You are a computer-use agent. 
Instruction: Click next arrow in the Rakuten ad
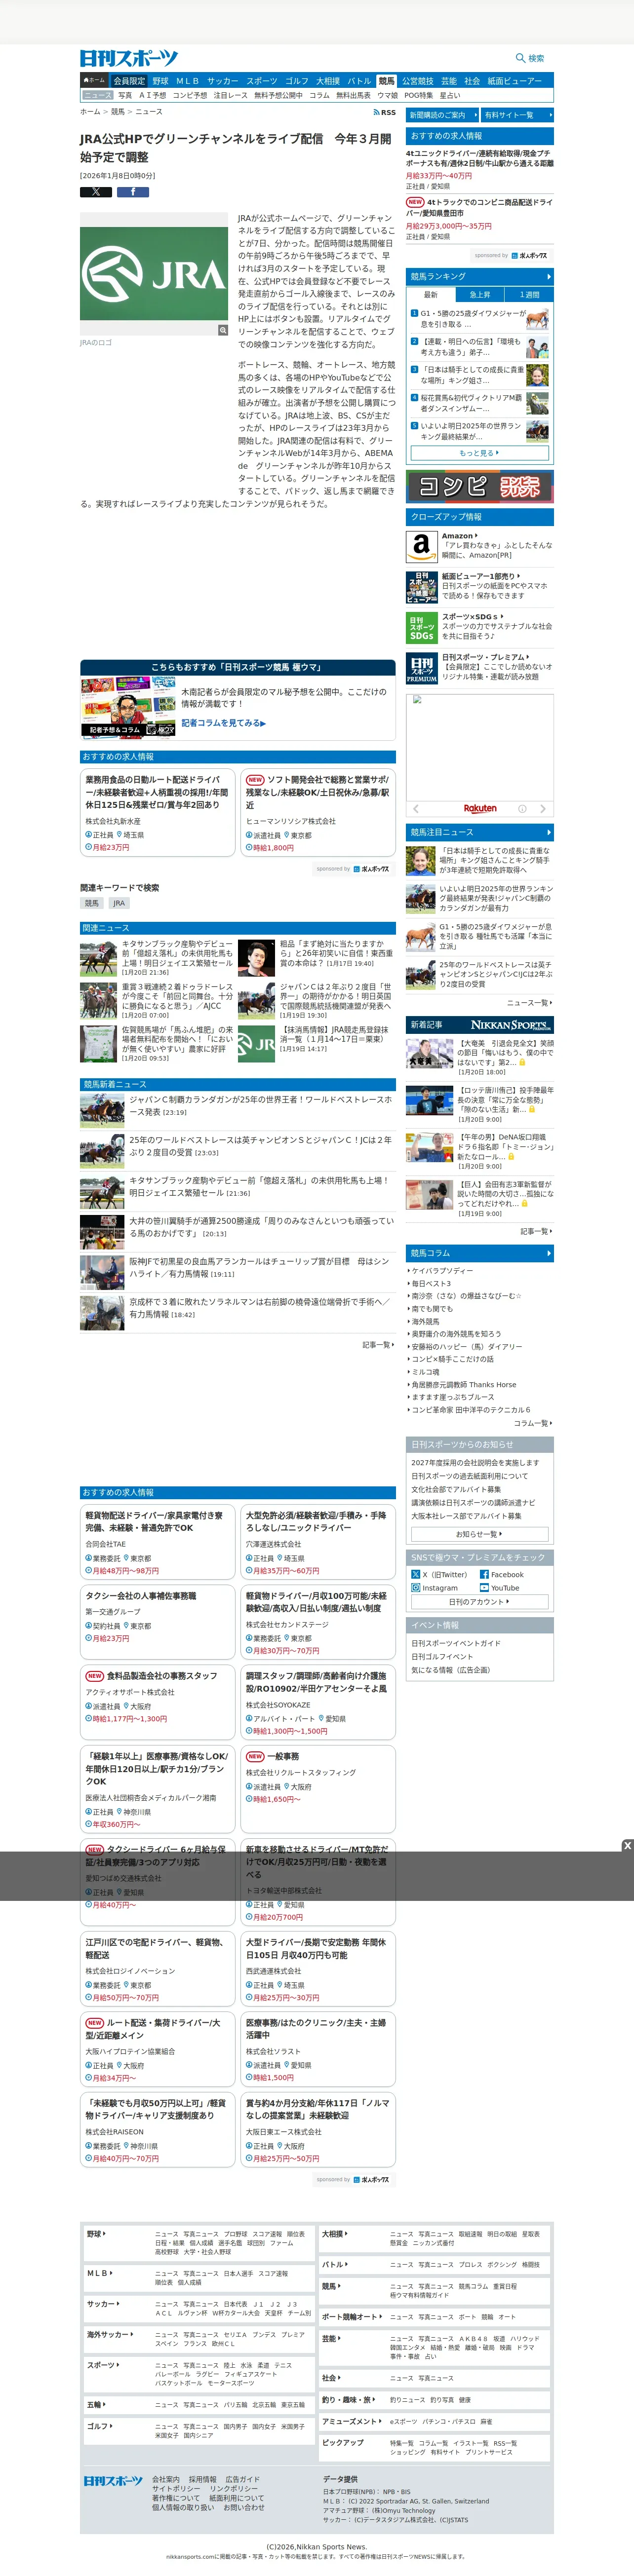pyautogui.click(x=543, y=808)
